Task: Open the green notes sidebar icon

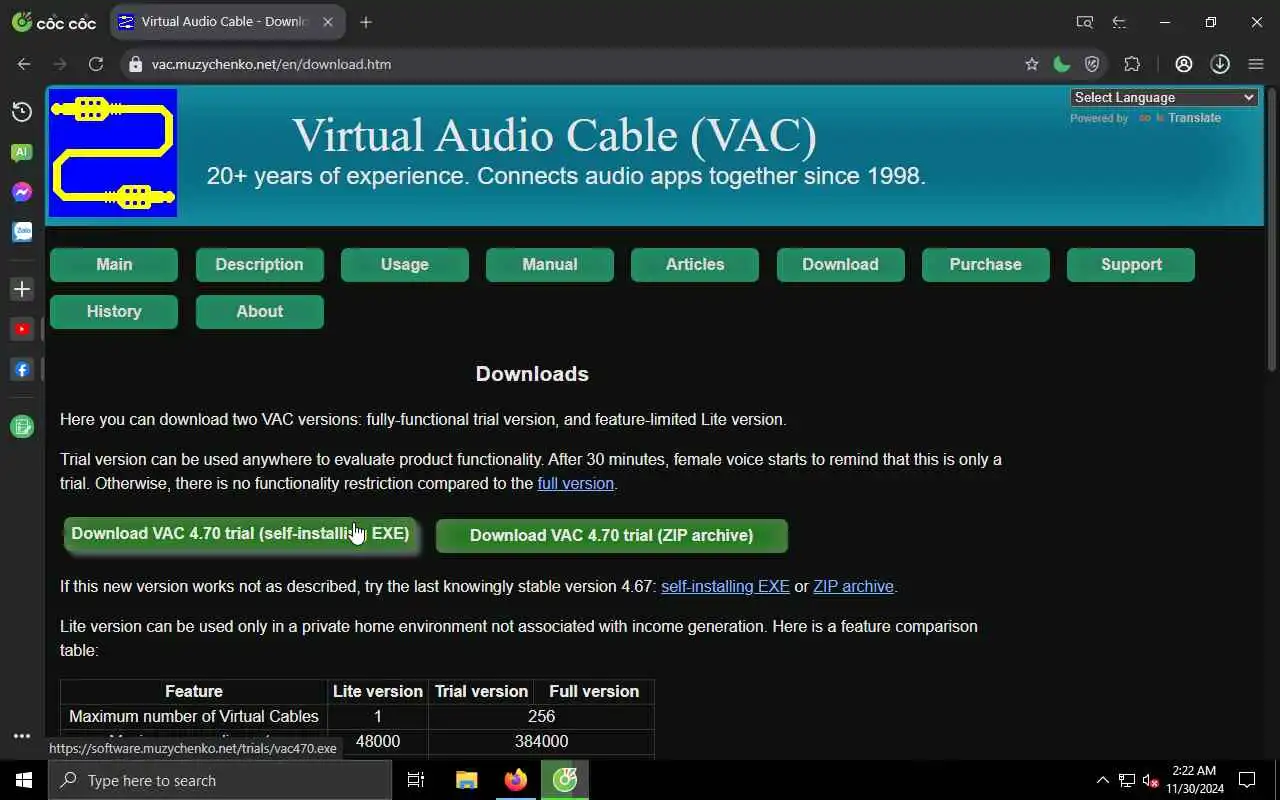Action: pyautogui.click(x=22, y=426)
